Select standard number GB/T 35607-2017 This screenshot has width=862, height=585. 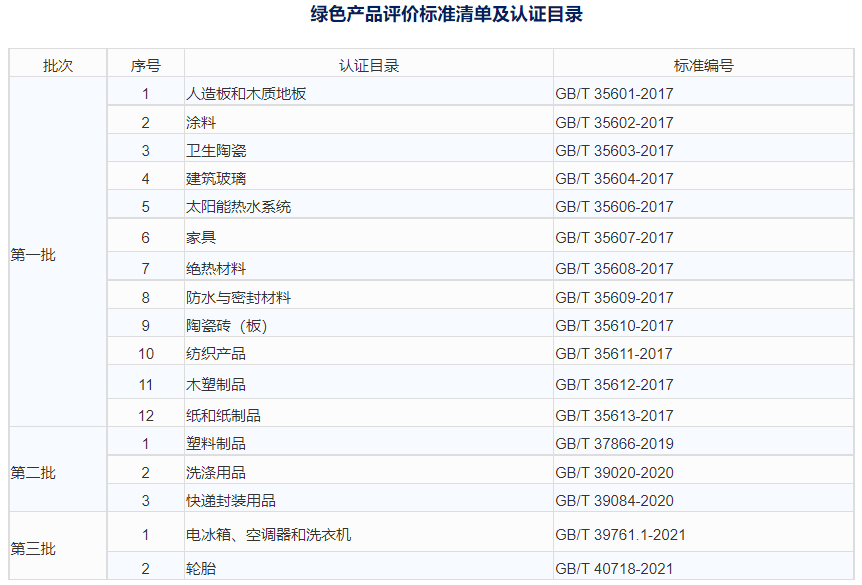(614, 238)
